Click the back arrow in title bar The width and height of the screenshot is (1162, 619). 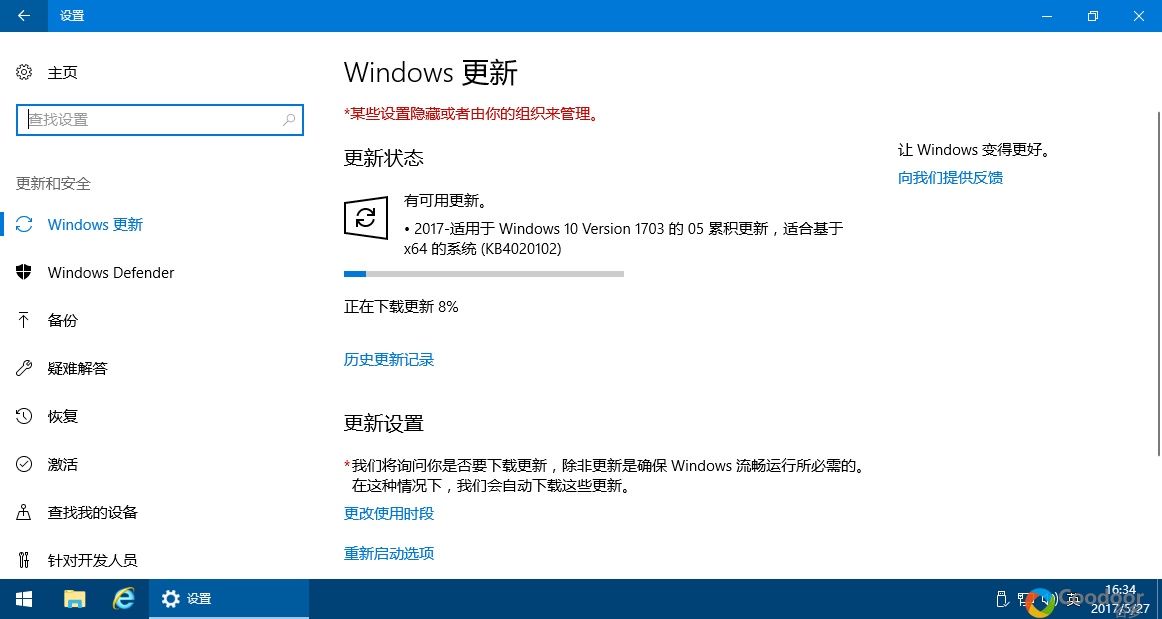(x=24, y=16)
